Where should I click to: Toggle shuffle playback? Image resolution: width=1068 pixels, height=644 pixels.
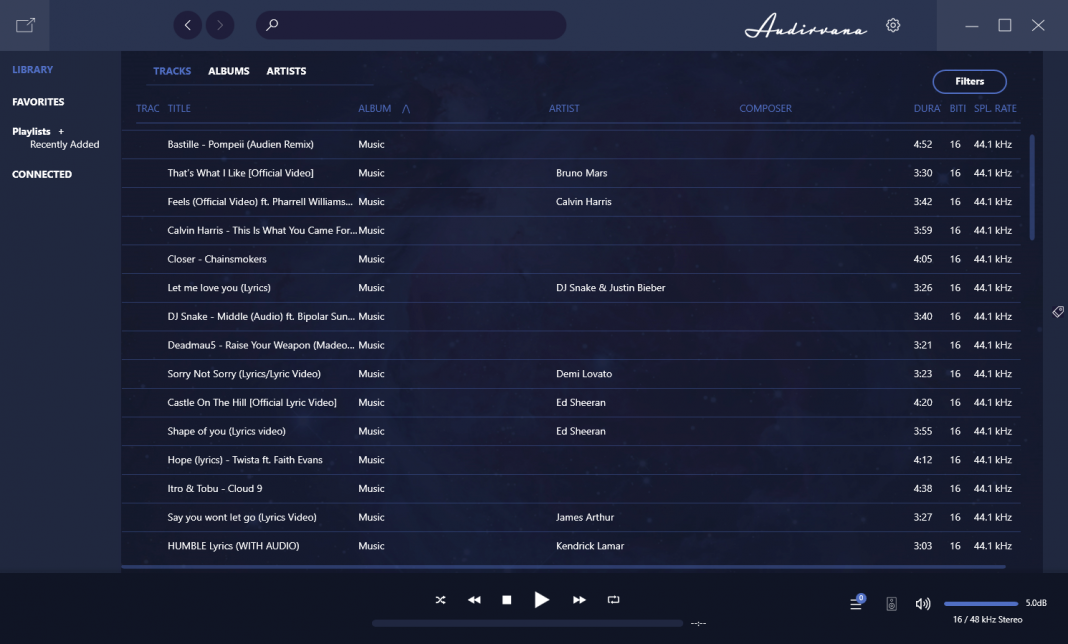(441, 600)
